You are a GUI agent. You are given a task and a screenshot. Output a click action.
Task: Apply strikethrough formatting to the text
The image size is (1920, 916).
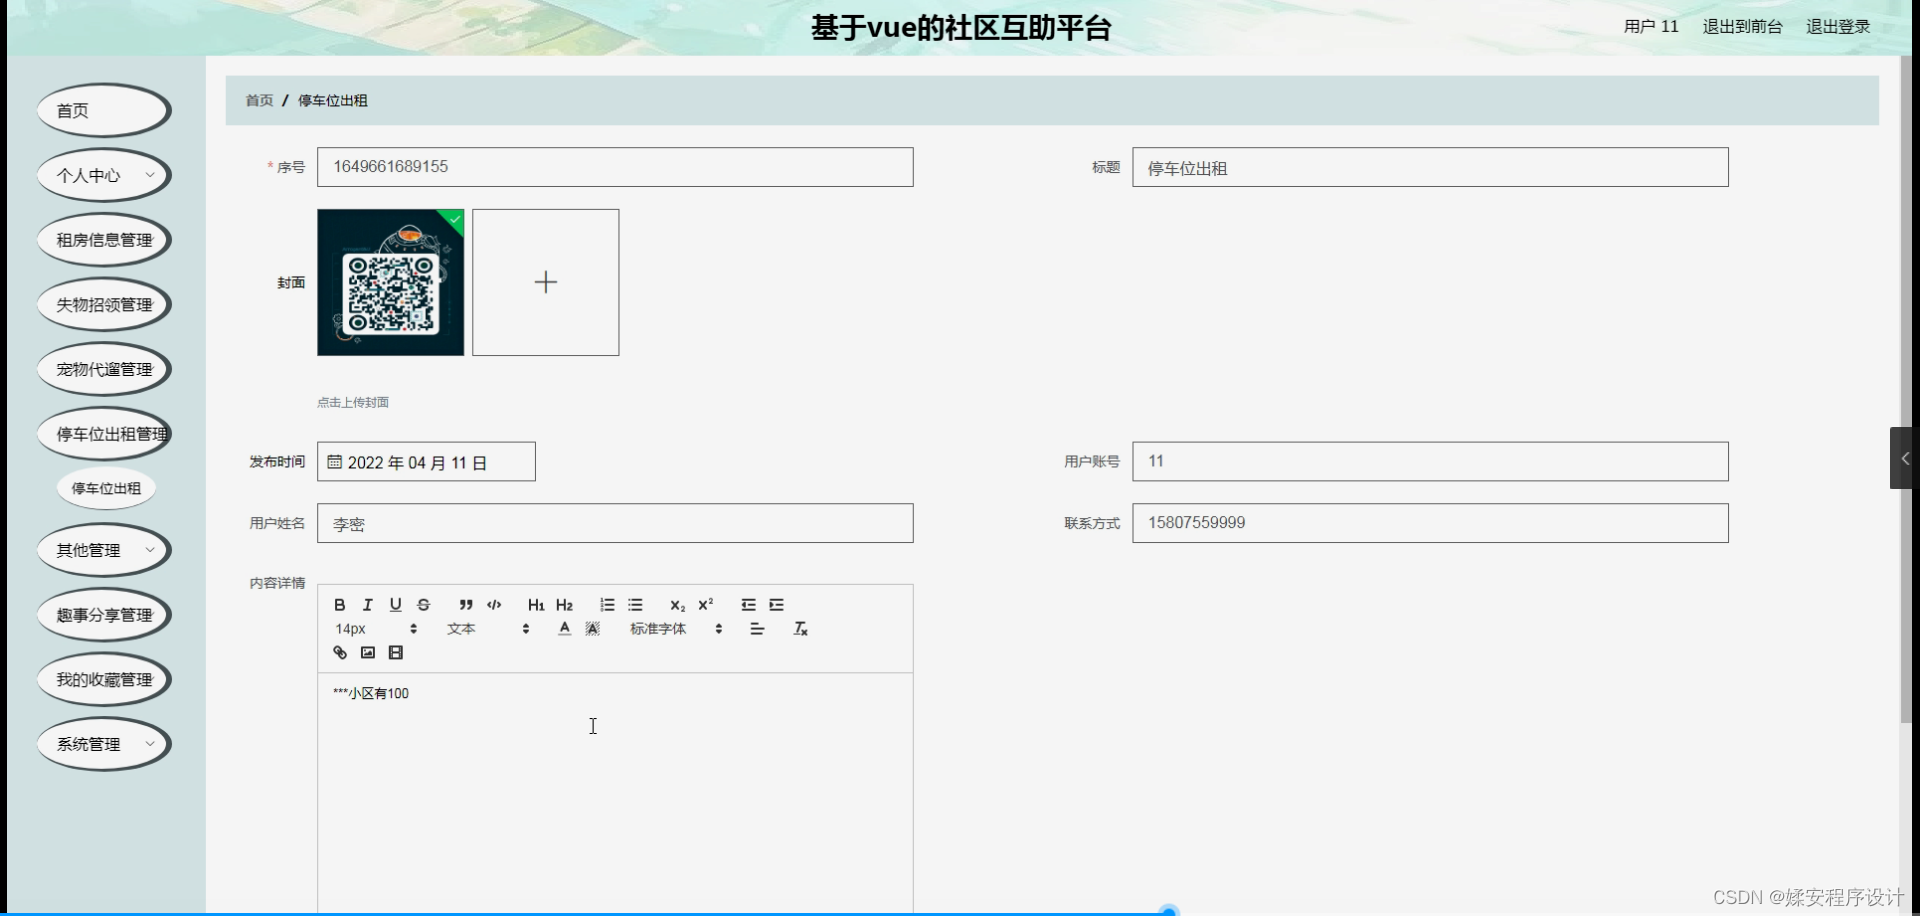(x=423, y=604)
